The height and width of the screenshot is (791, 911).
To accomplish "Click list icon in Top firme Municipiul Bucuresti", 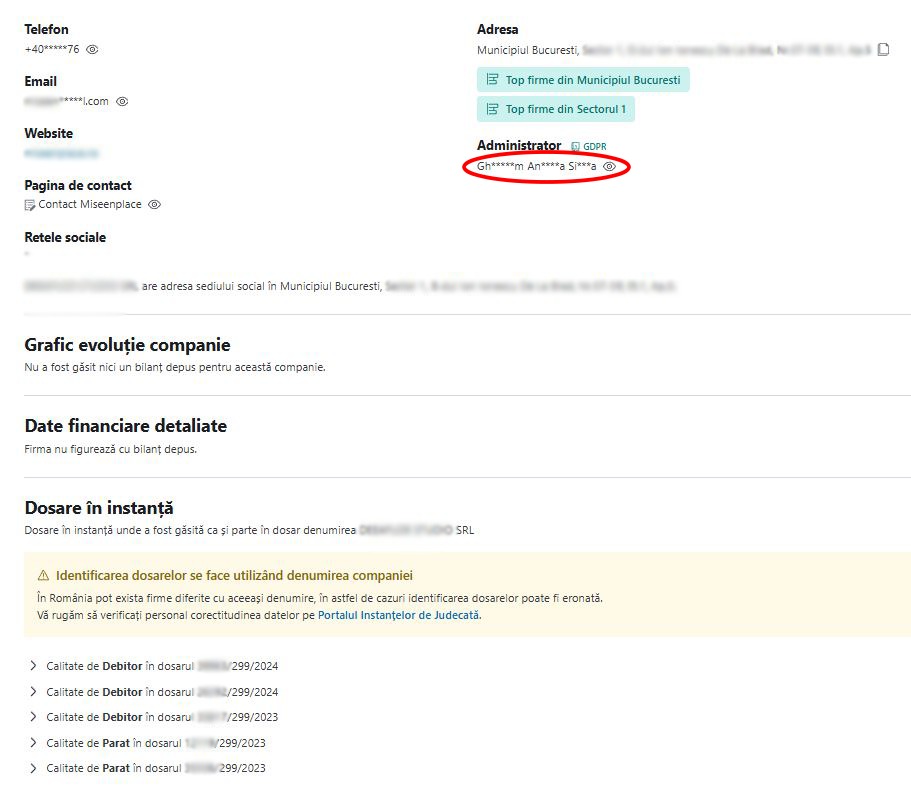I will tap(492, 80).
